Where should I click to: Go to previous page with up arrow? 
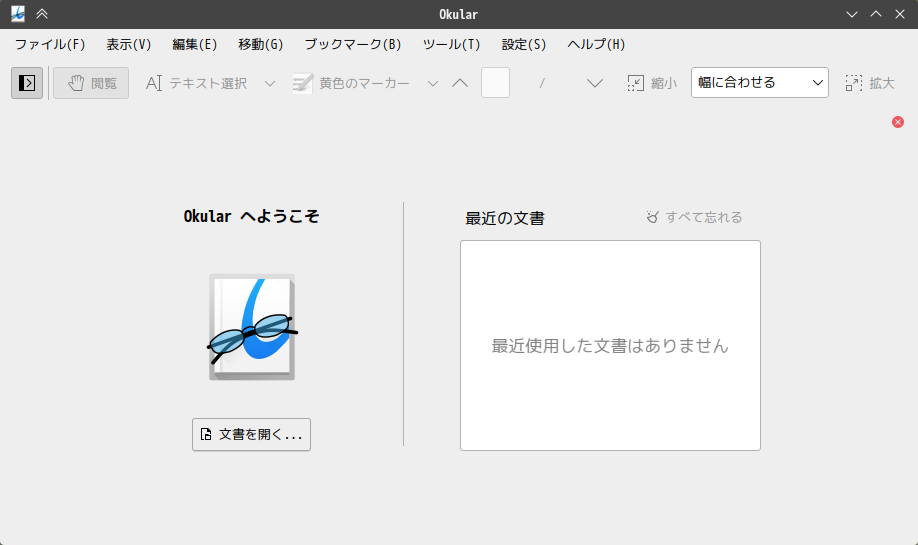460,83
